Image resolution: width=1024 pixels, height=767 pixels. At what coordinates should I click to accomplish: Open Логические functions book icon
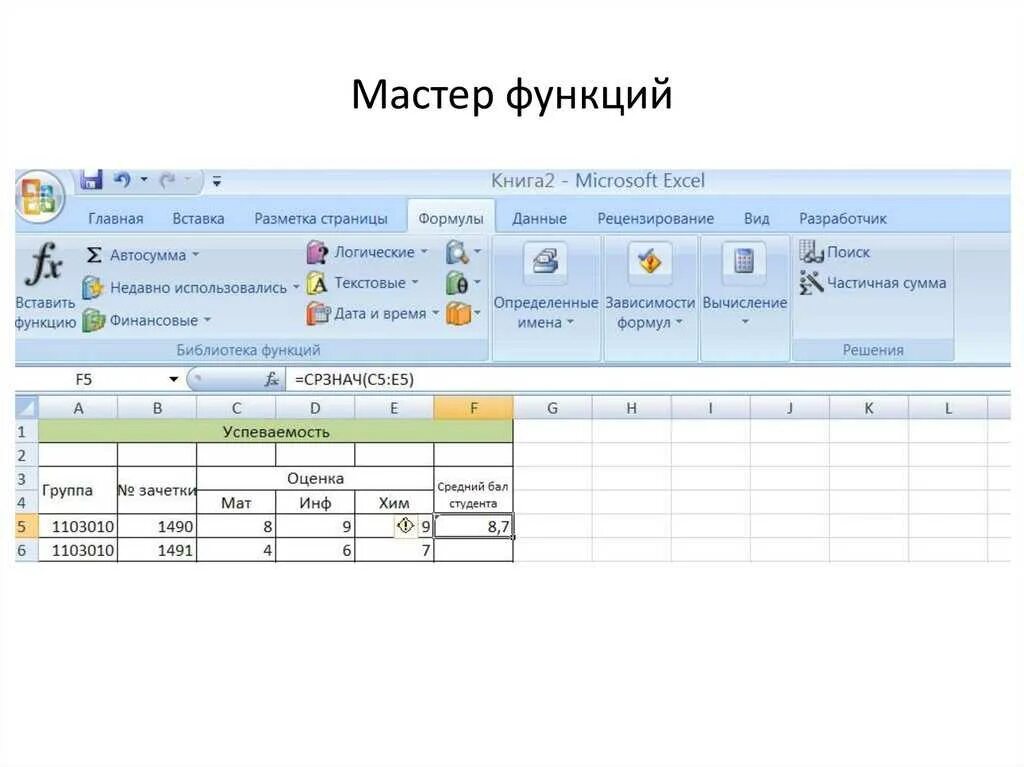tap(317, 252)
